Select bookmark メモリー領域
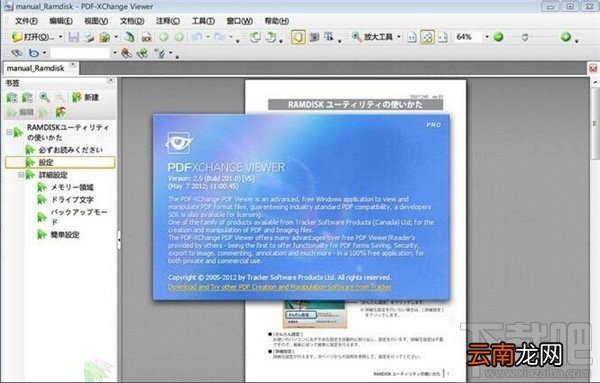This screenshot has height=383, width=600. click(72, 187)
